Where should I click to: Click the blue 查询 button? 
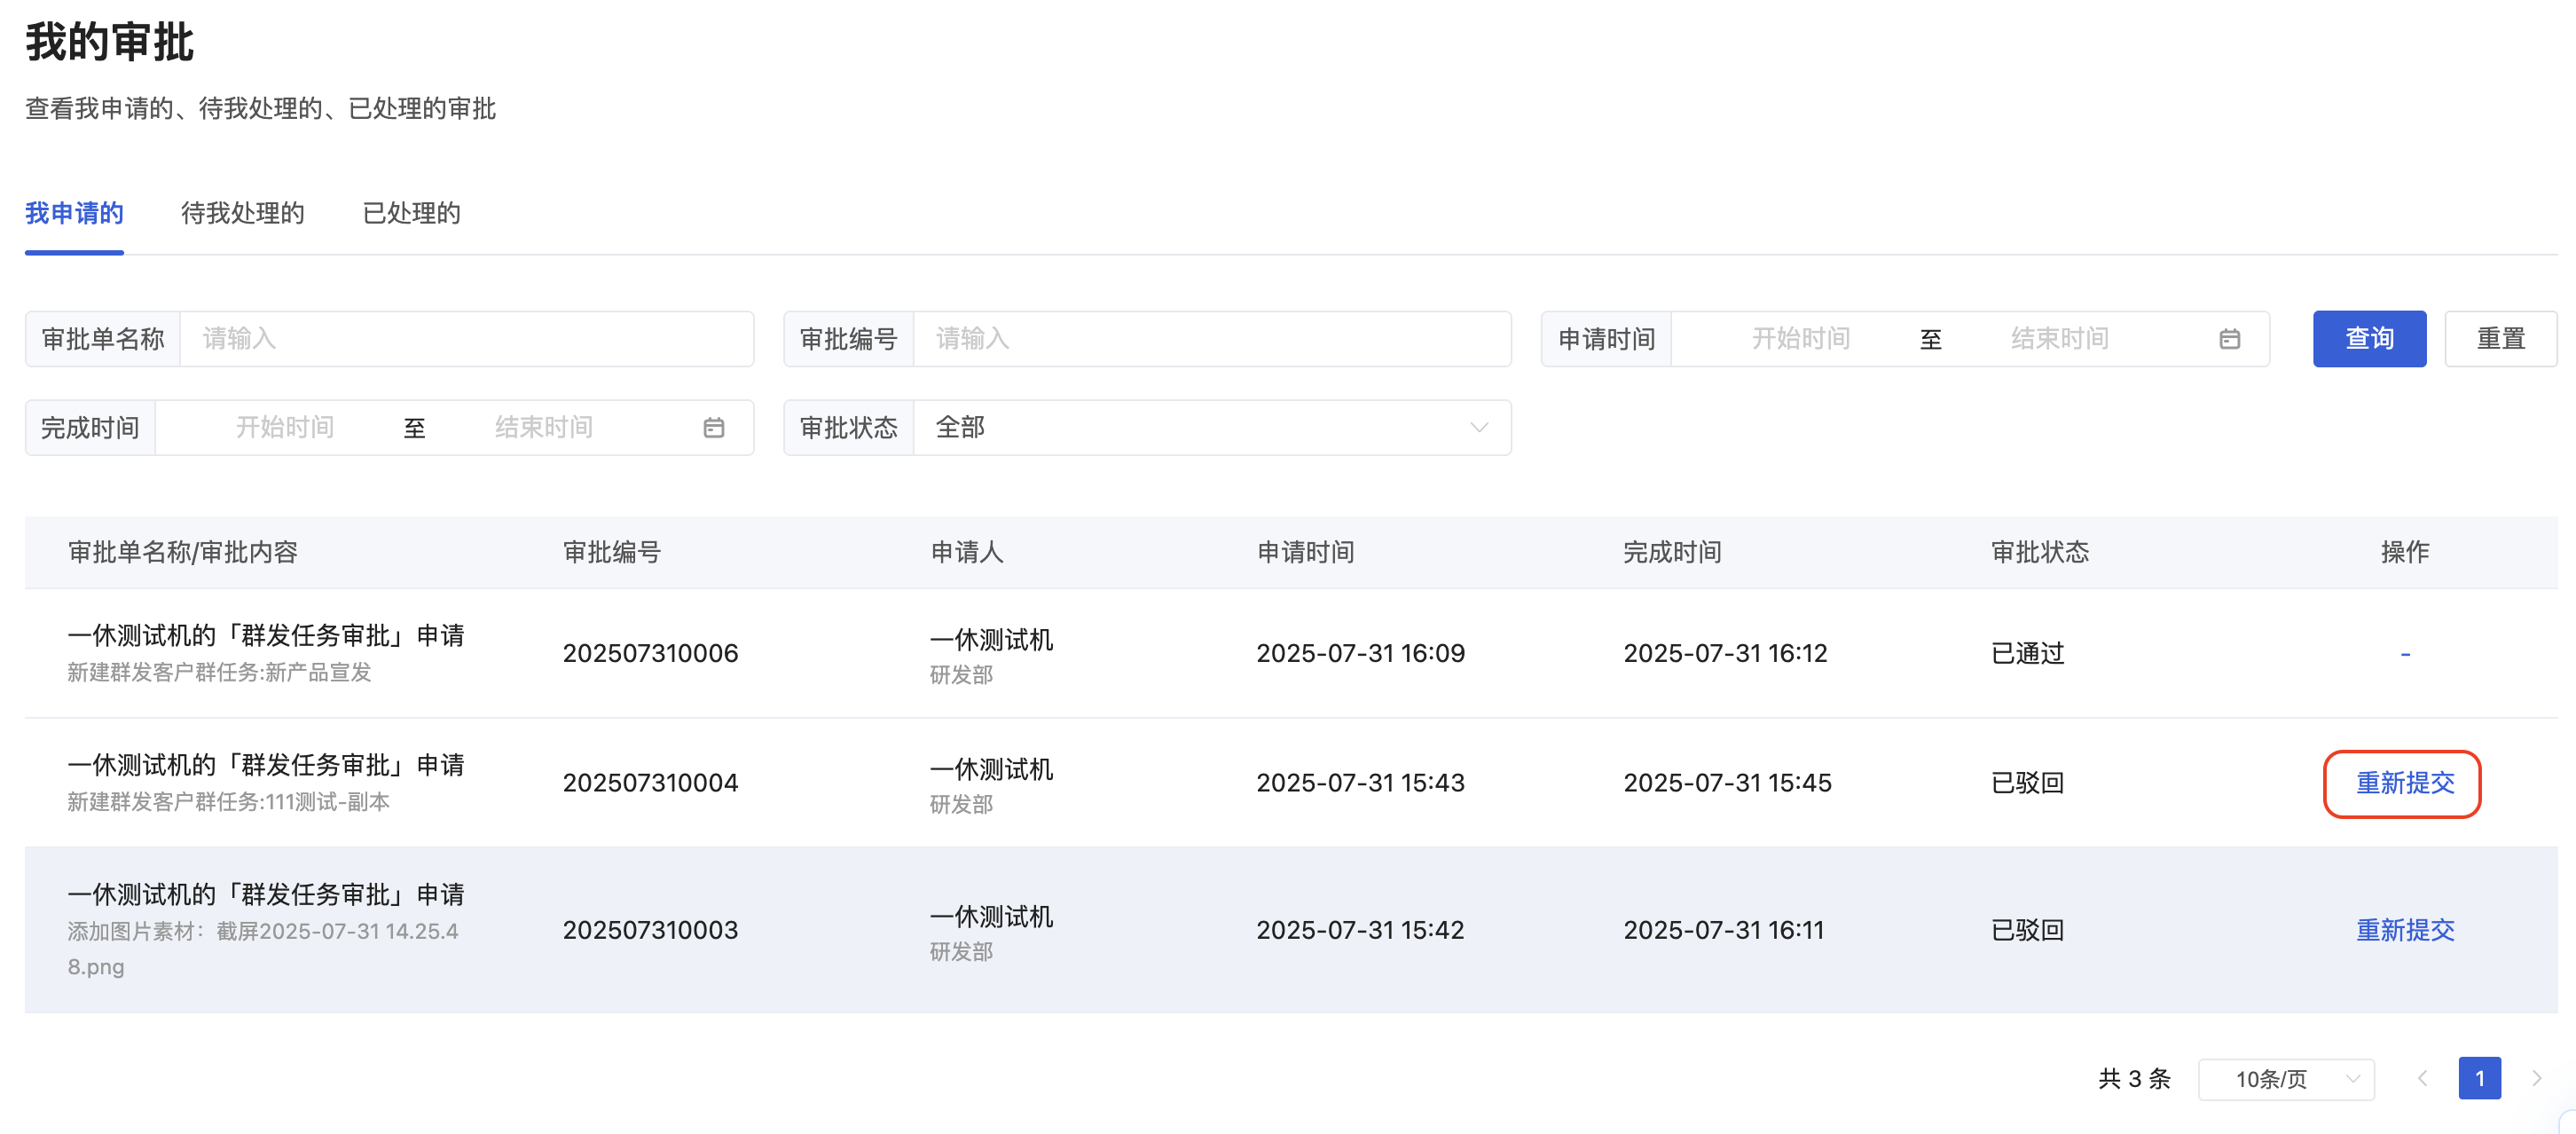pyautogui.click(x=2369, y=339)
